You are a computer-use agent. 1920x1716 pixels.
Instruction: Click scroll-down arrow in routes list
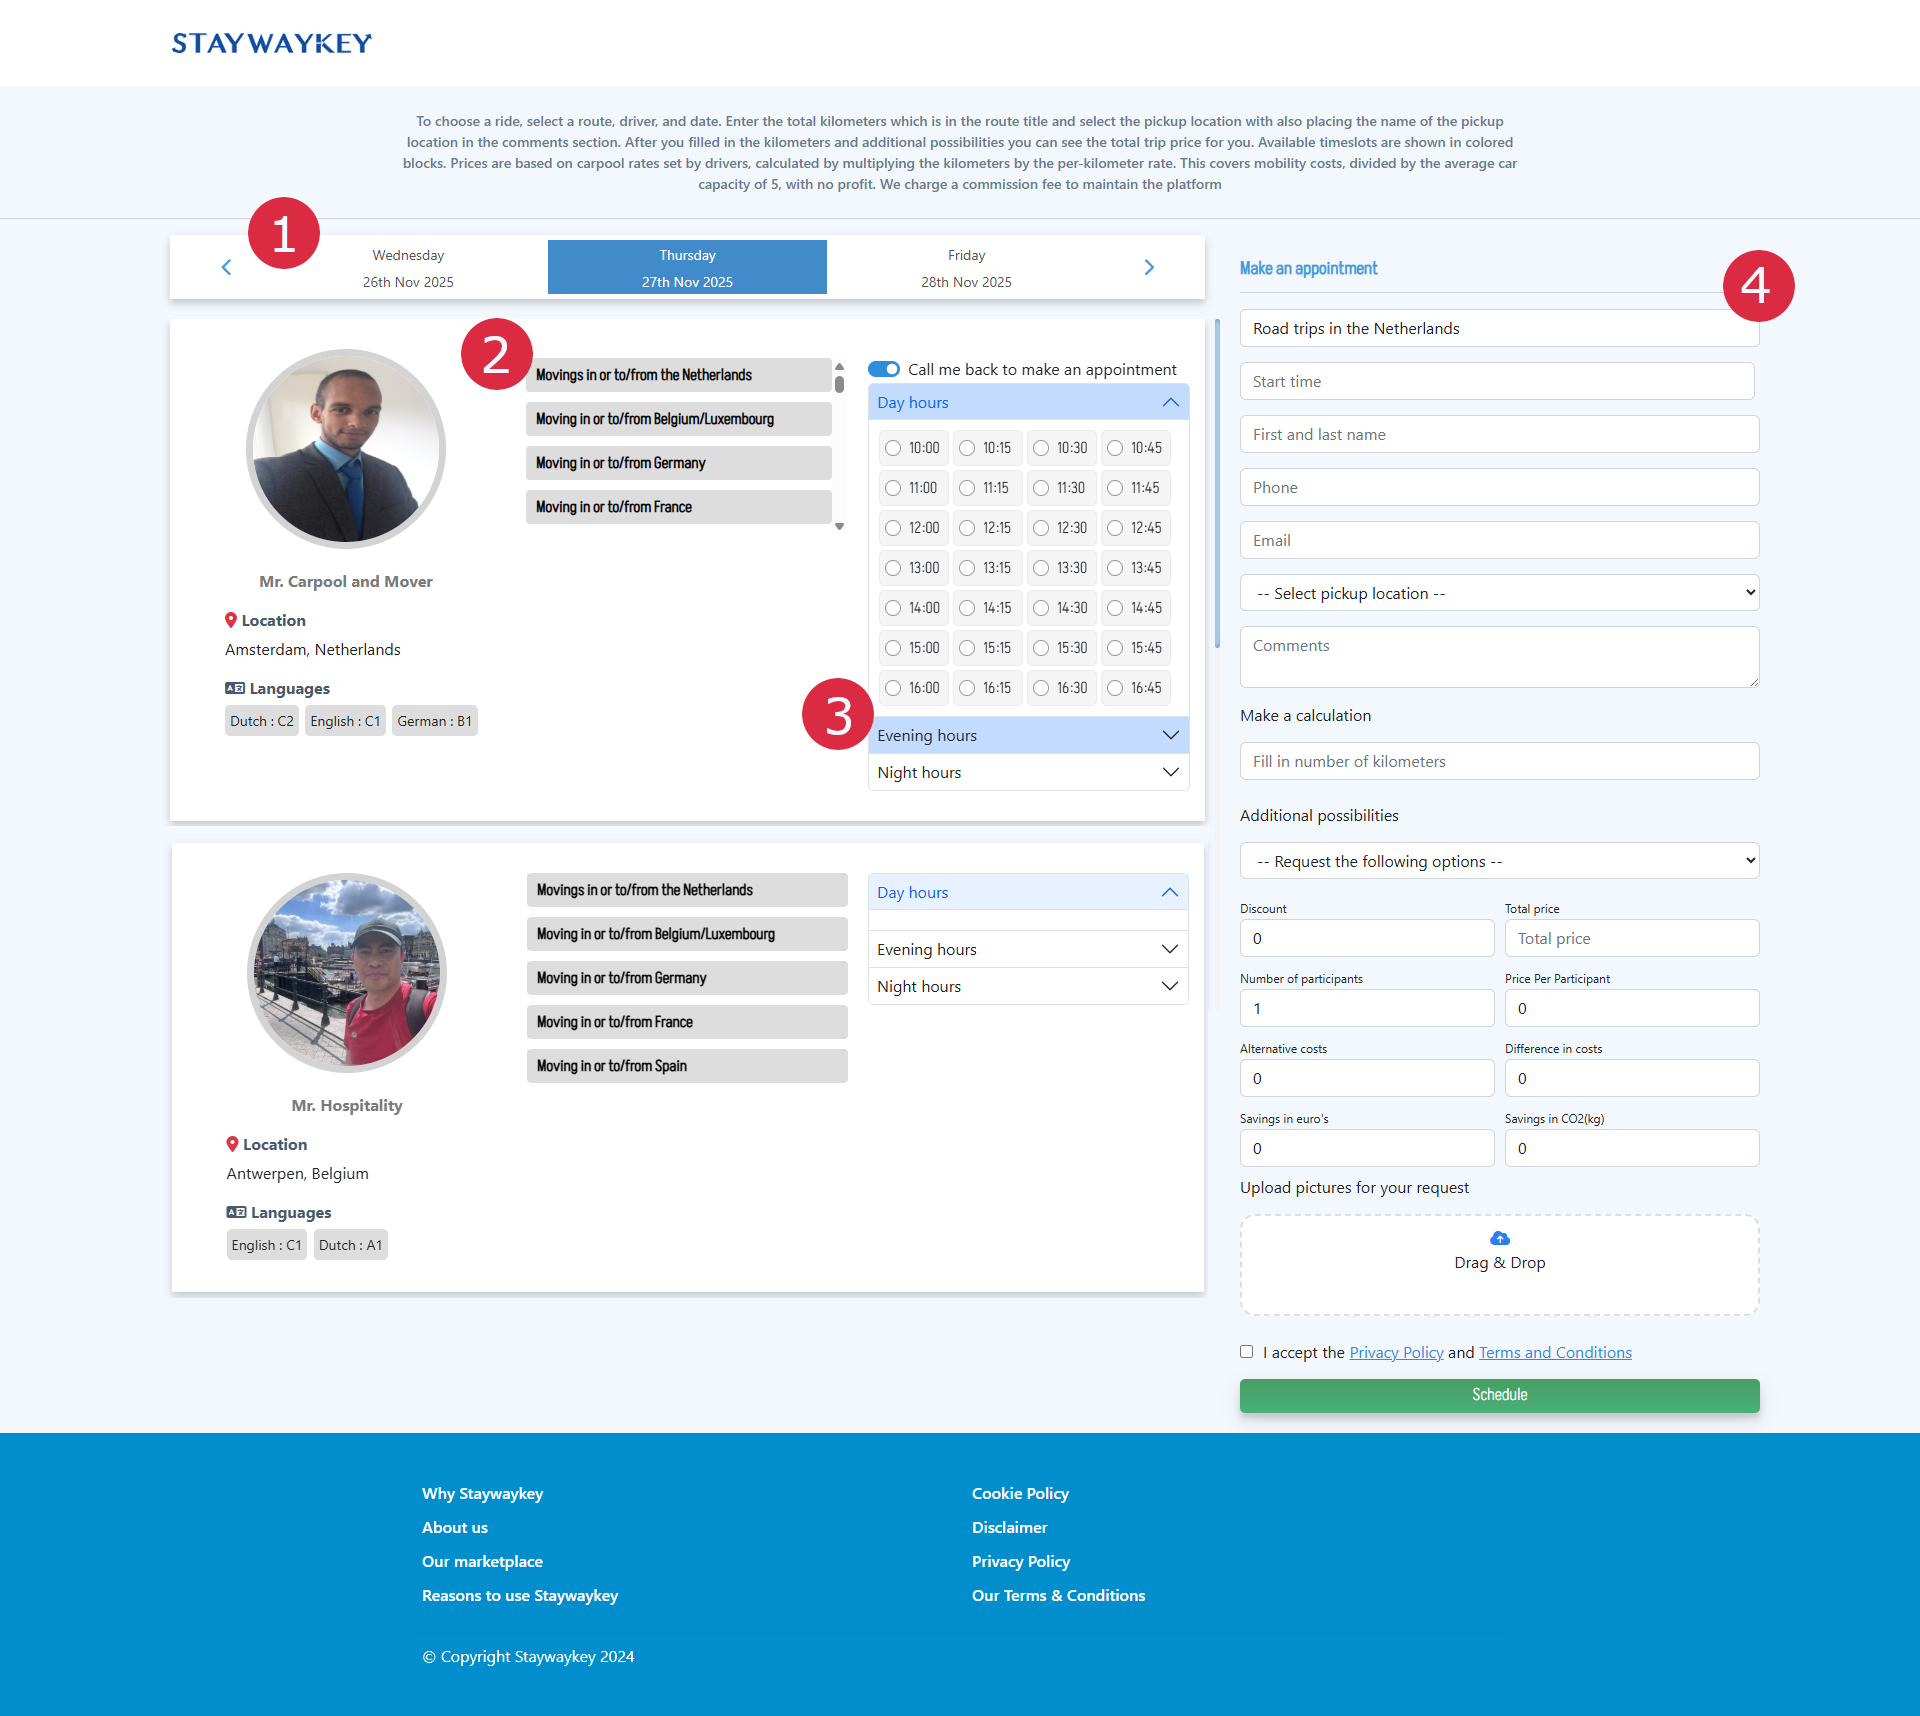pyautogui.click(x=840, y=526)
